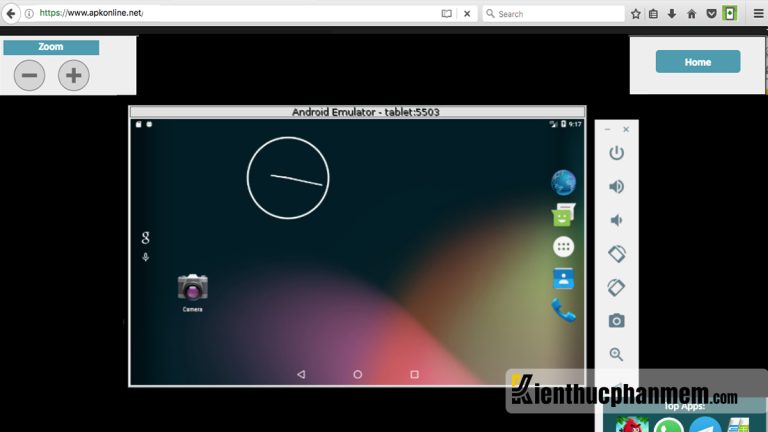Click the SD card notification icon
The height and width of the screenshot is (432, 768).
139,124
